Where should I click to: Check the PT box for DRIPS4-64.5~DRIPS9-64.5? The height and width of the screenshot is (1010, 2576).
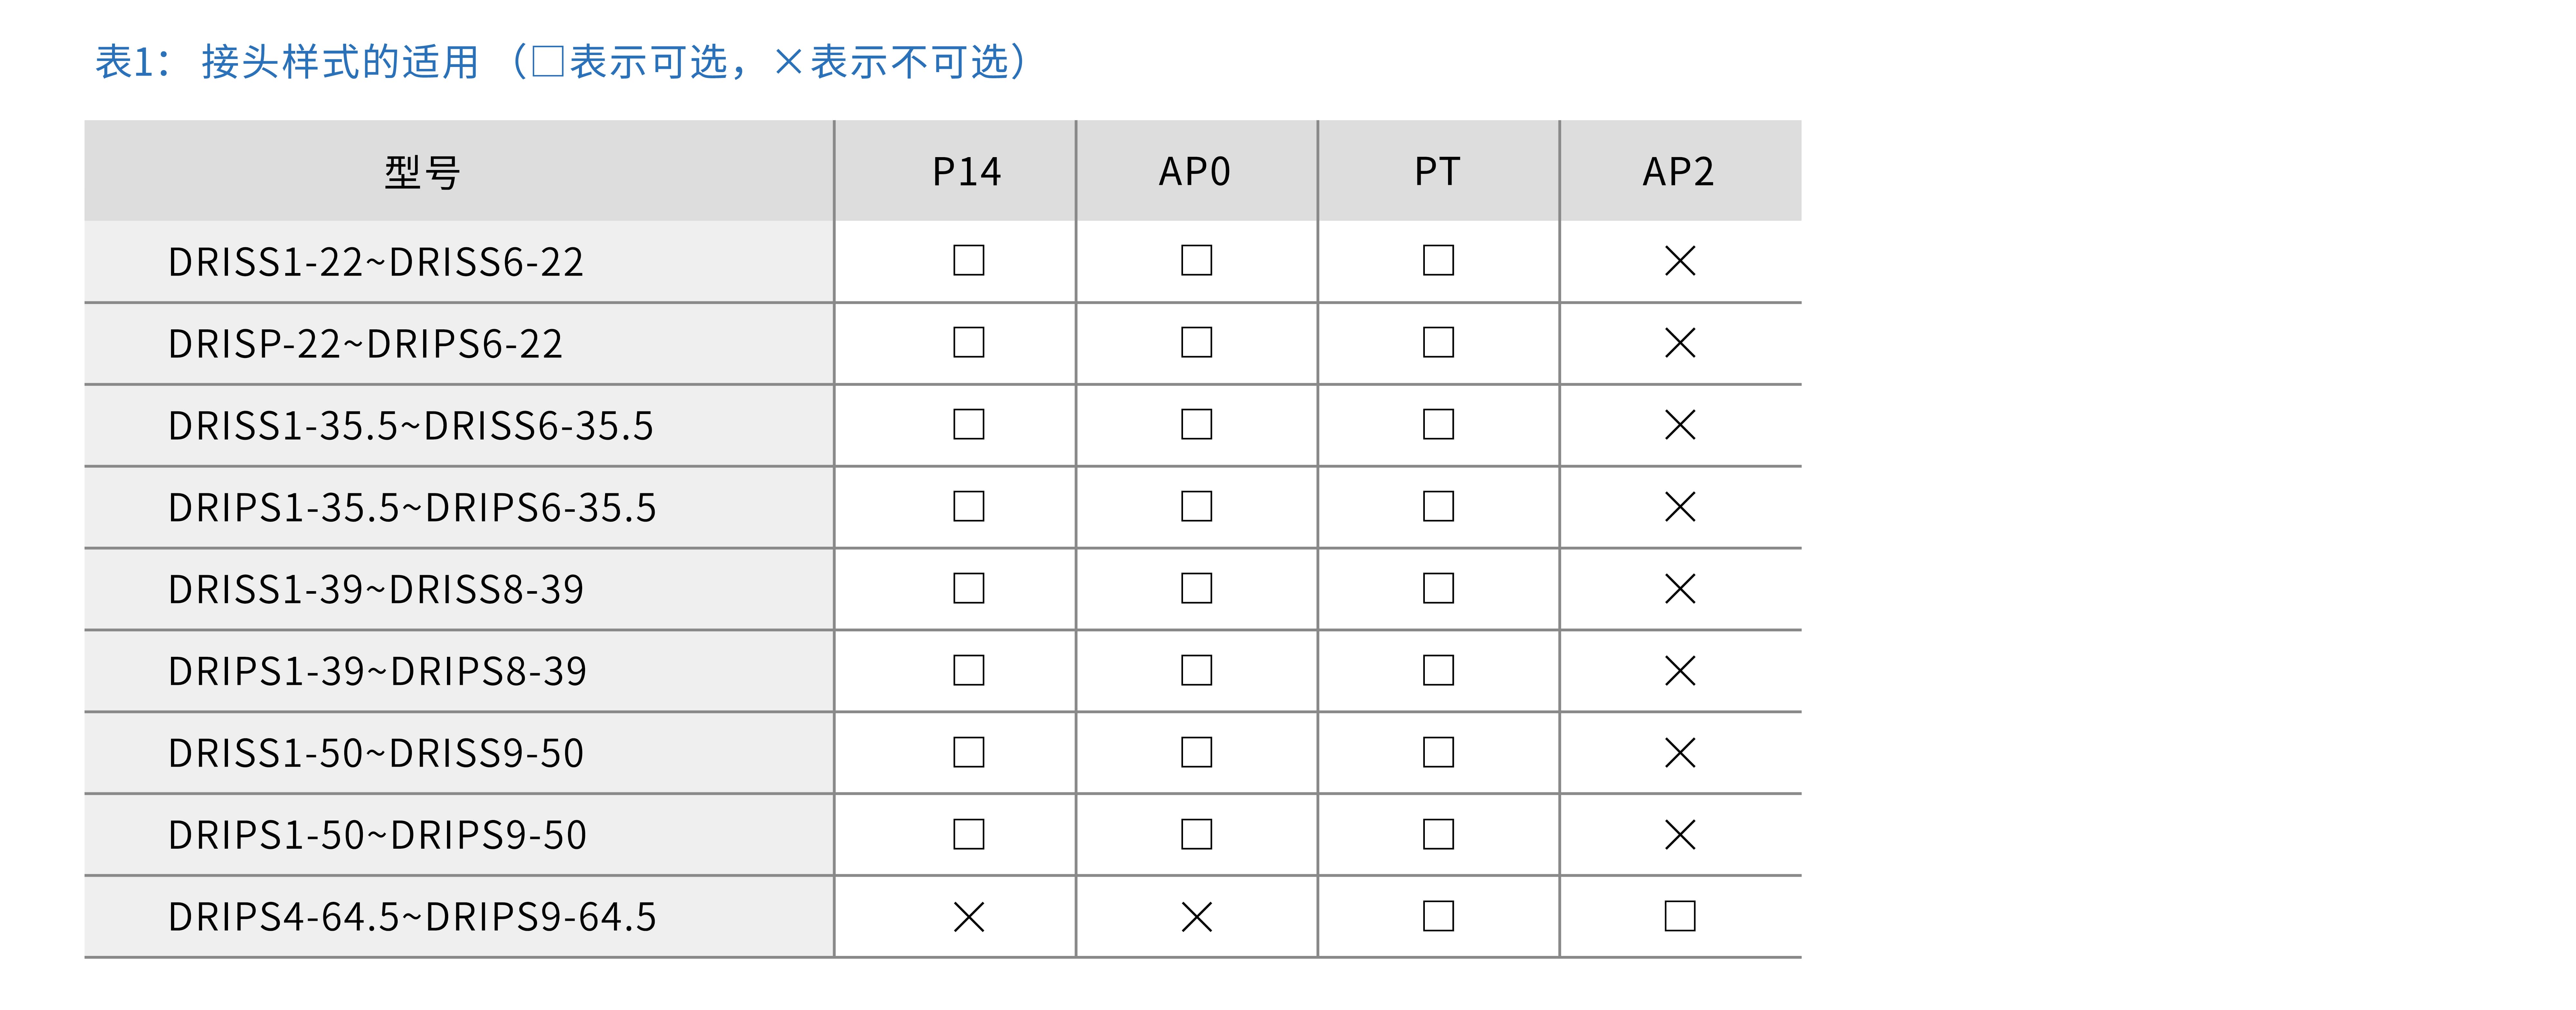pos(1438,916)
